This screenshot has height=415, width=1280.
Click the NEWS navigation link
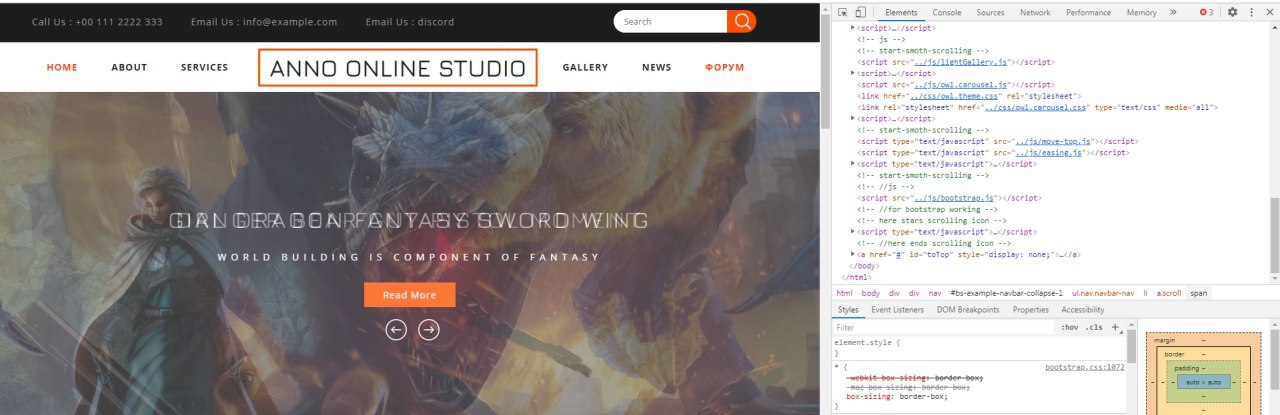pos(656,67)
